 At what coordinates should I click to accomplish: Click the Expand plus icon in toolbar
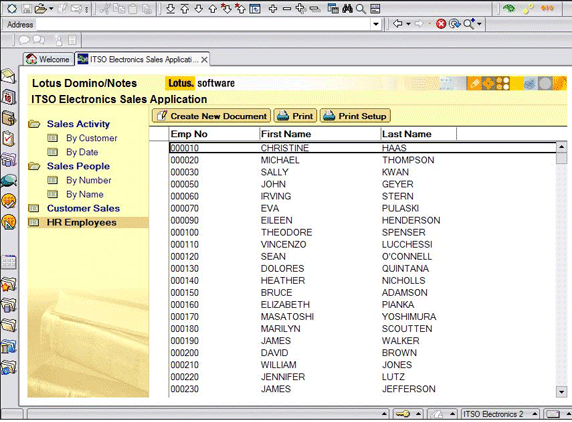(273, 8)
